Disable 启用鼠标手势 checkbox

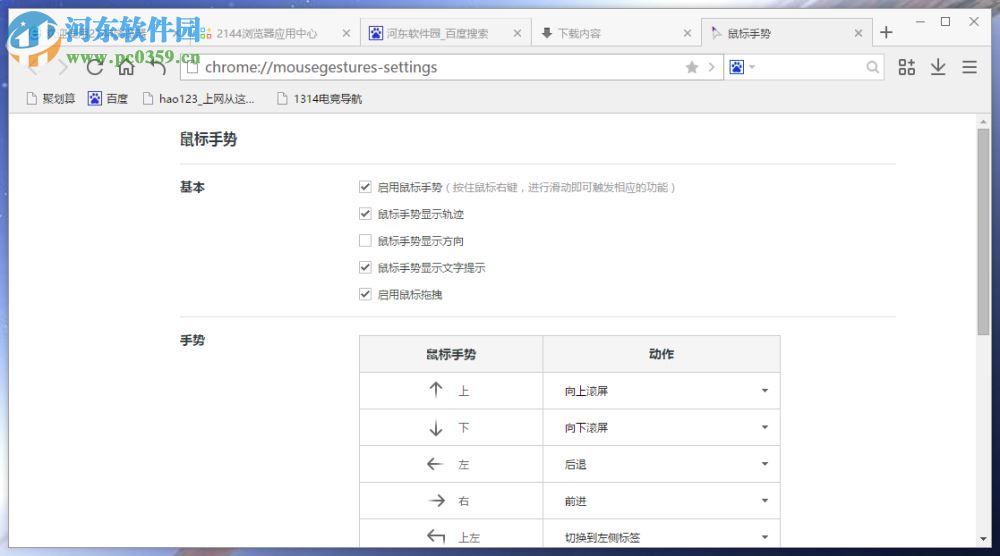(x=365, y=187)
